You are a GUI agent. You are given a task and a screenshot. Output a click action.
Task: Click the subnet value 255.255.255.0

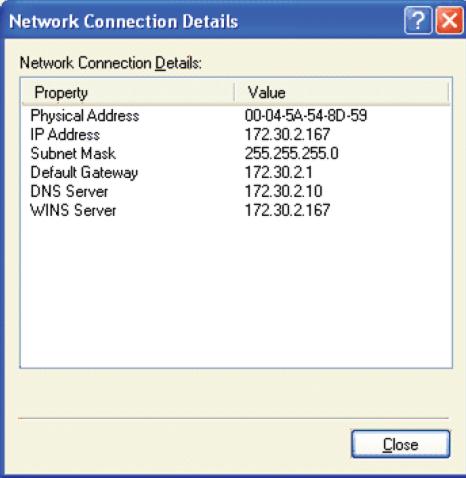291,154
